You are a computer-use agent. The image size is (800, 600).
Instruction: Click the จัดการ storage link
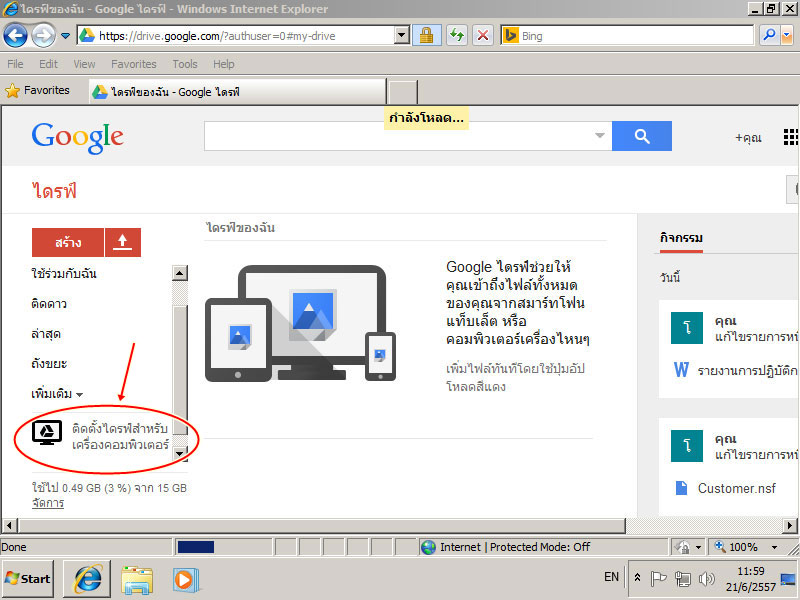[x=48, y=503]
